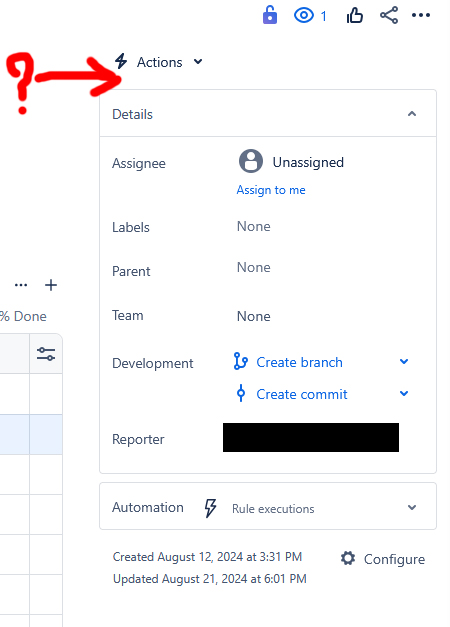The image size is (450, 627).
Task: Click the chevron next to Actions
Action: click(x=198, y=62)
